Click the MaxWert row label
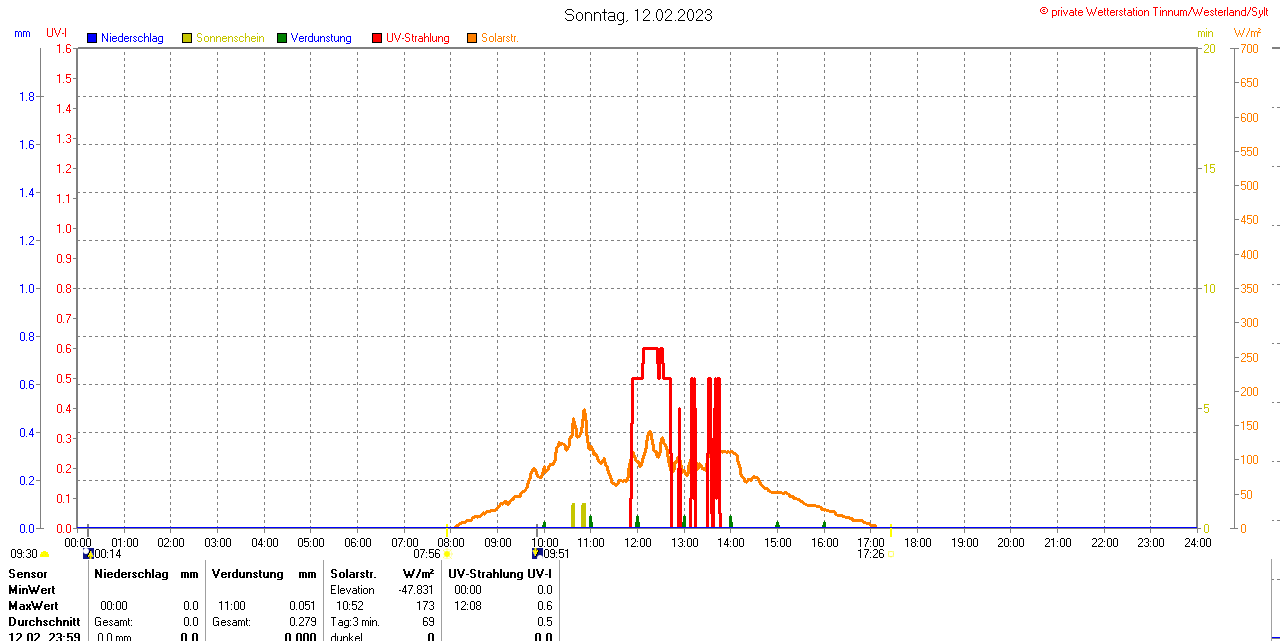Viewport: 1280px width, 641px height. tap(33, 606)
